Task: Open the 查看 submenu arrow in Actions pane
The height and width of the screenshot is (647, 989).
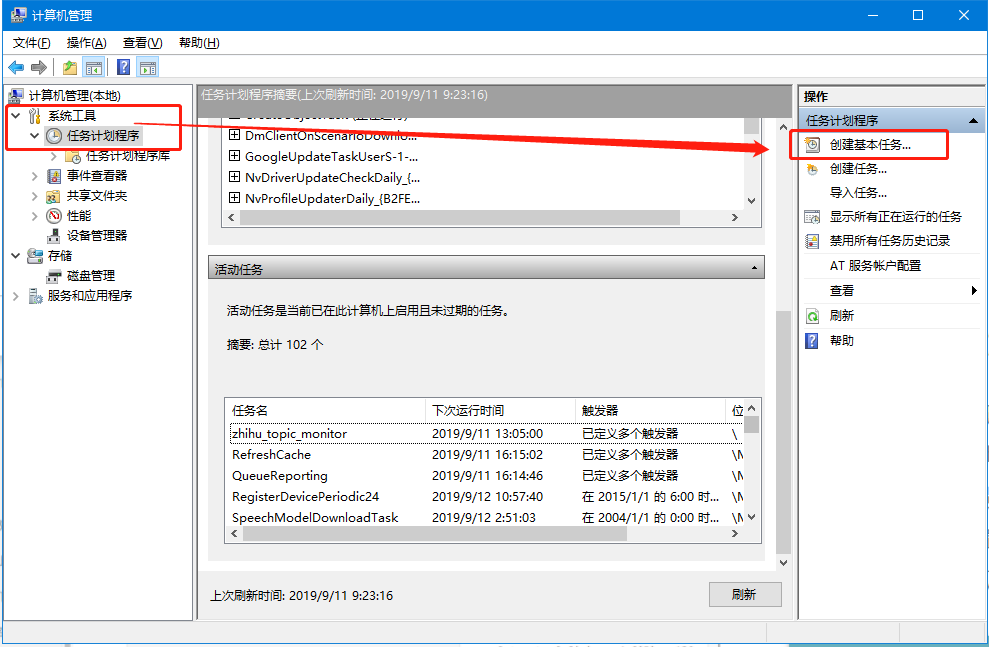Action: pos(975,291)
